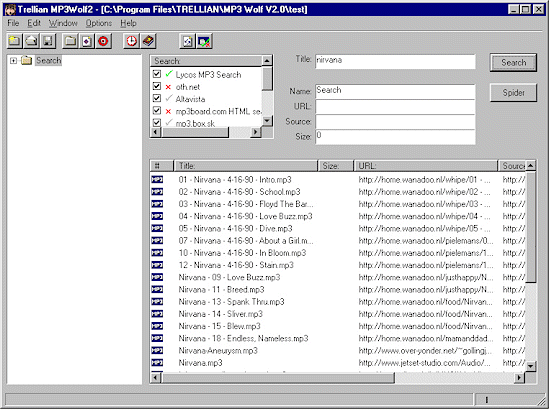The width and height of the screenshot is (550, 410).
Task: Select row '12 - Nirvana - 4-16-90 - Stain.mp3'
Action: pos(236,265)
